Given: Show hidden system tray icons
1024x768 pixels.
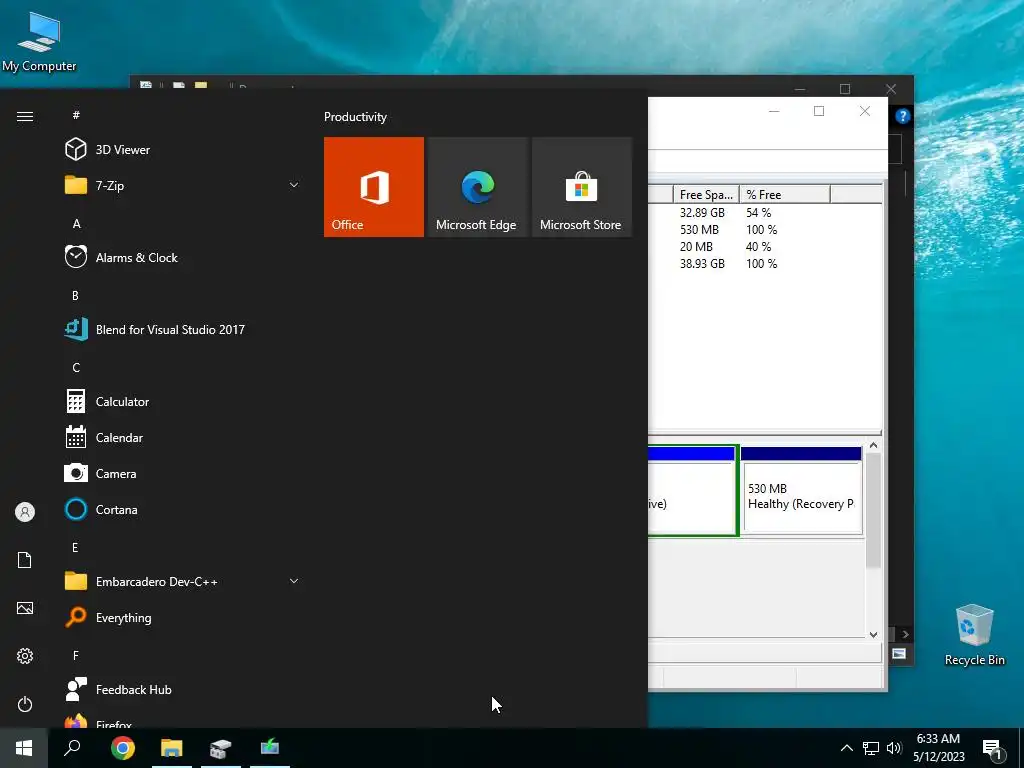Looking at the screenshot, I should (846, 748).
